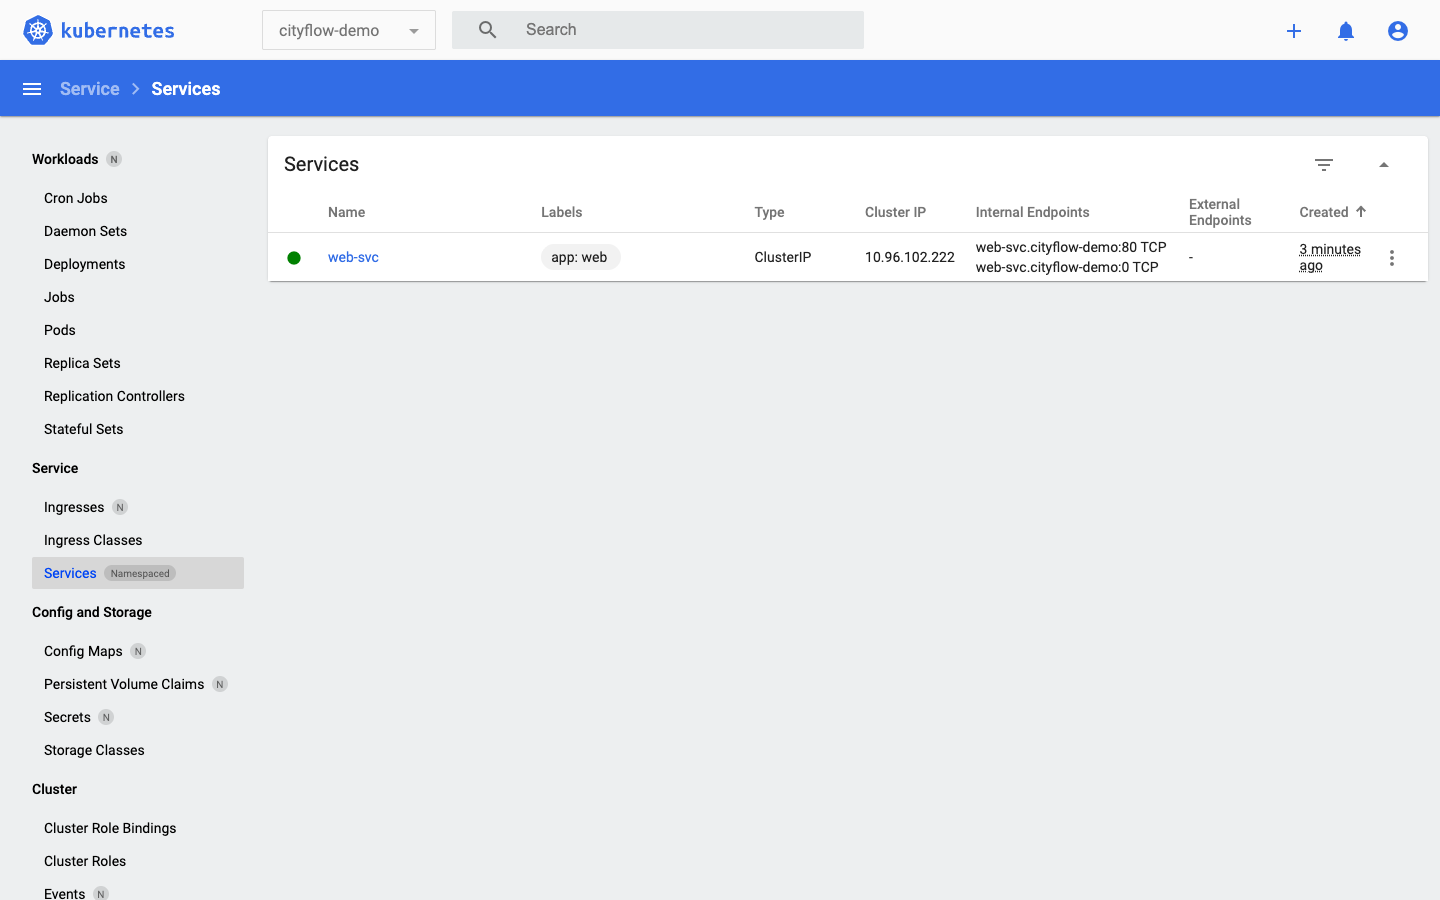This screenshot has height=900, width=1440.
Task: Click the Services breadcrumb text
Action: tap(186, 89)
